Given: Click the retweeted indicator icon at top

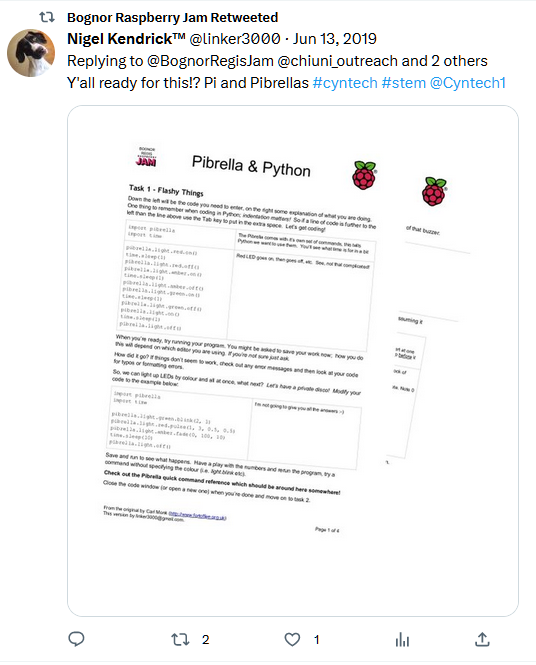Looking at the screenshot, I should 47,17.
